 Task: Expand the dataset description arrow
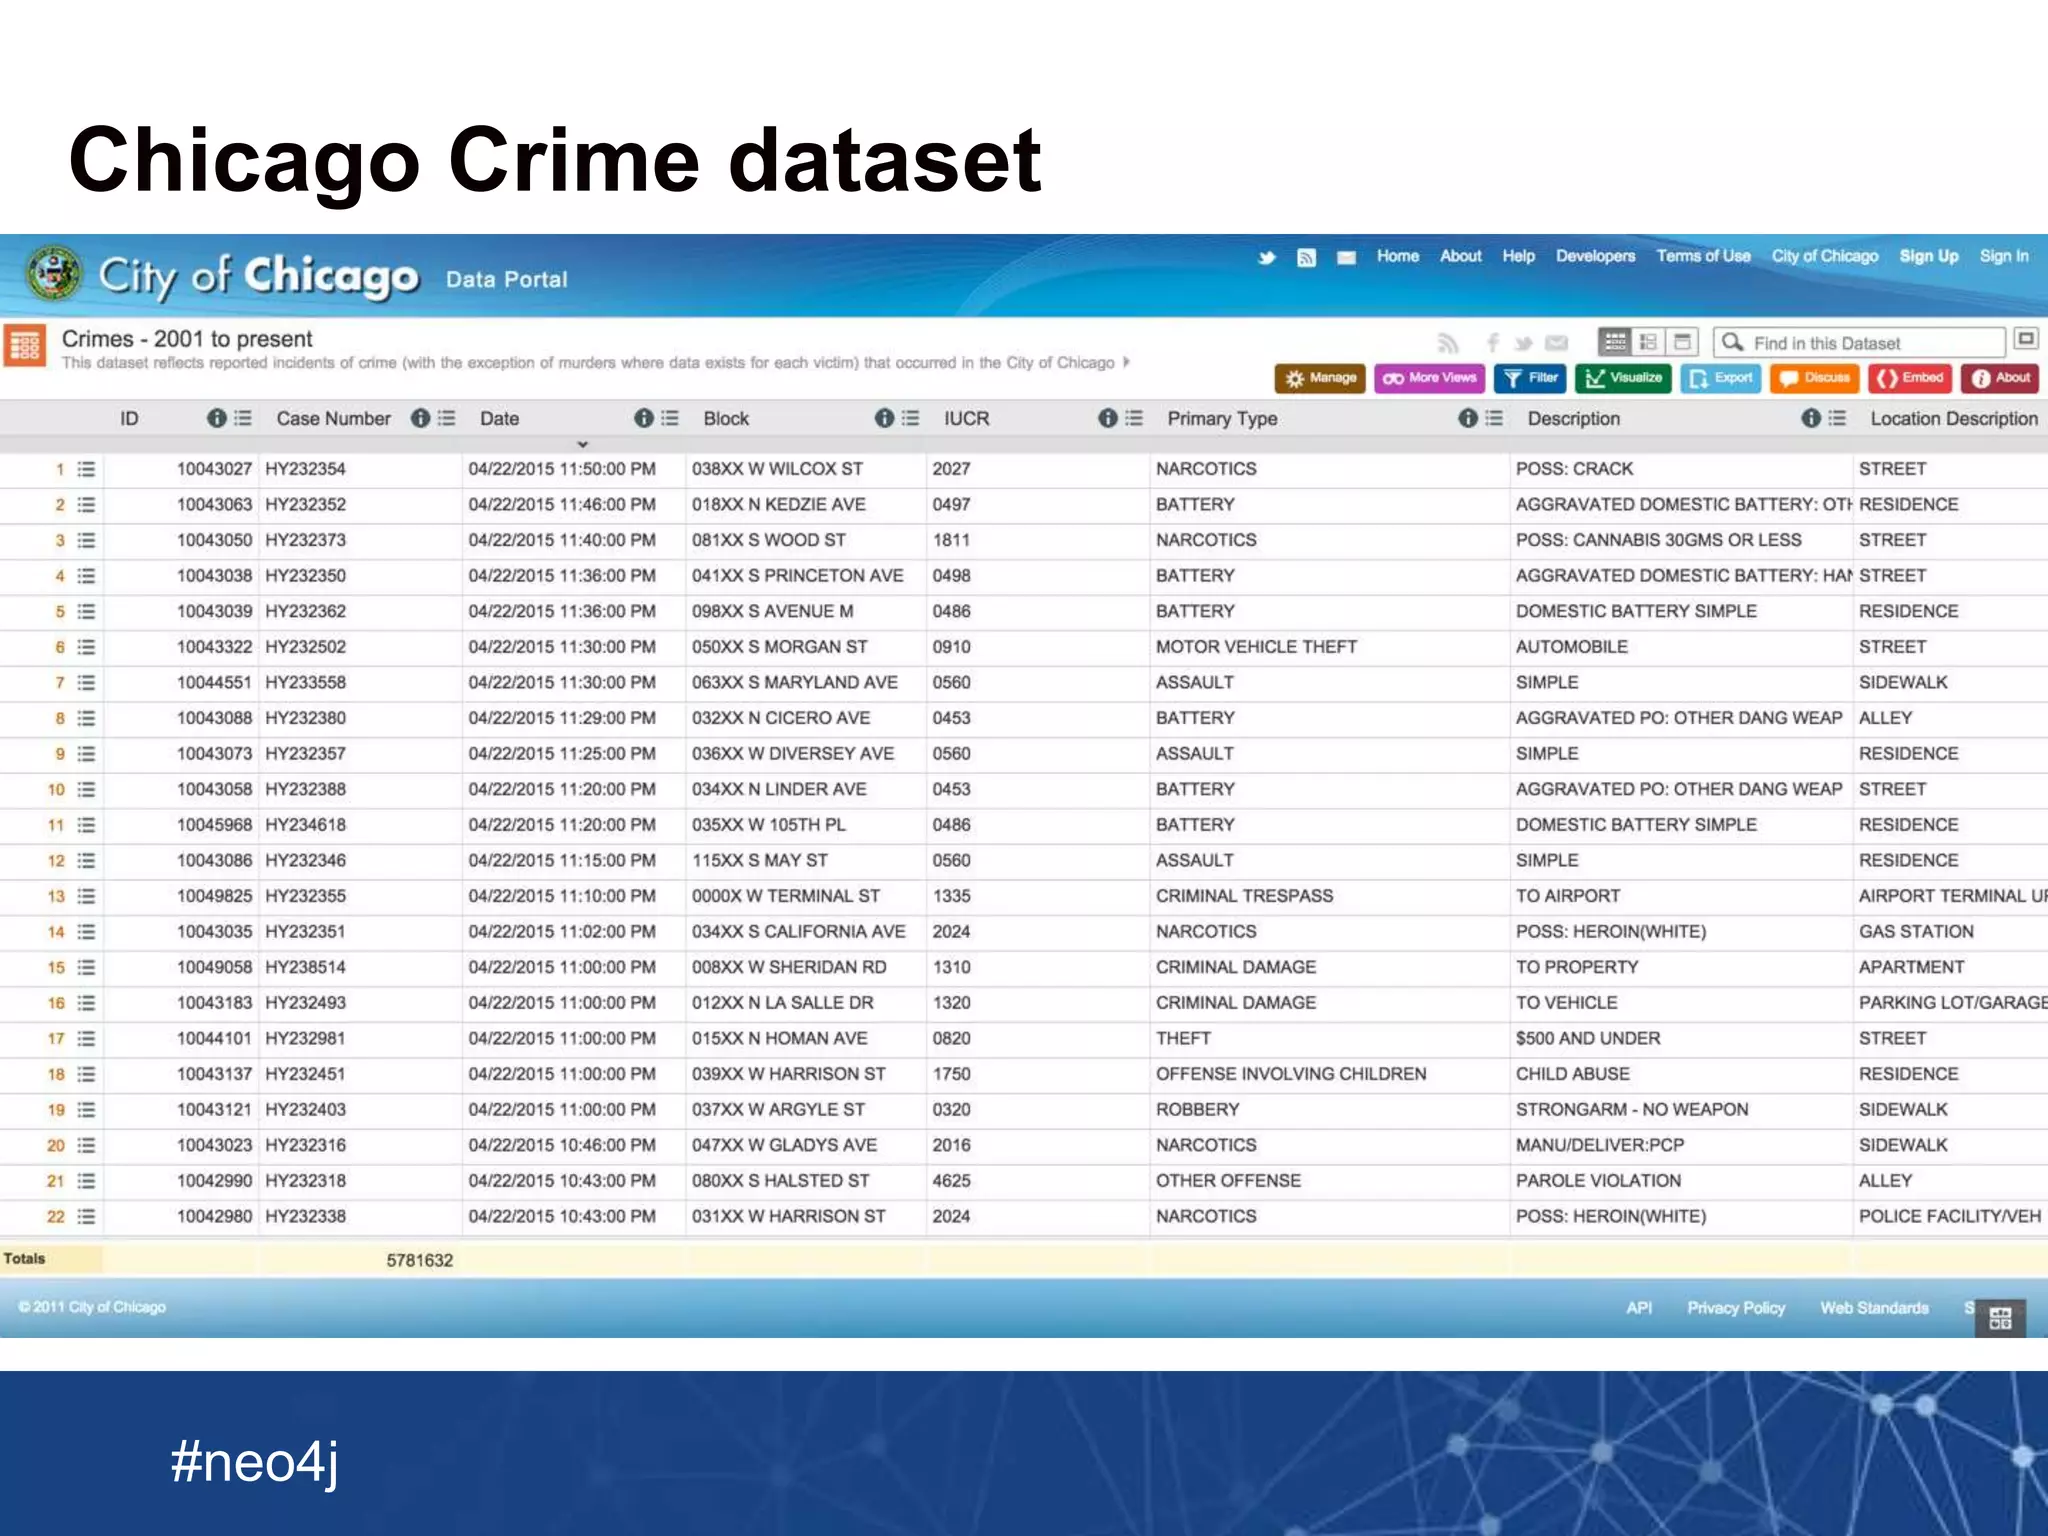point(1126,362)
